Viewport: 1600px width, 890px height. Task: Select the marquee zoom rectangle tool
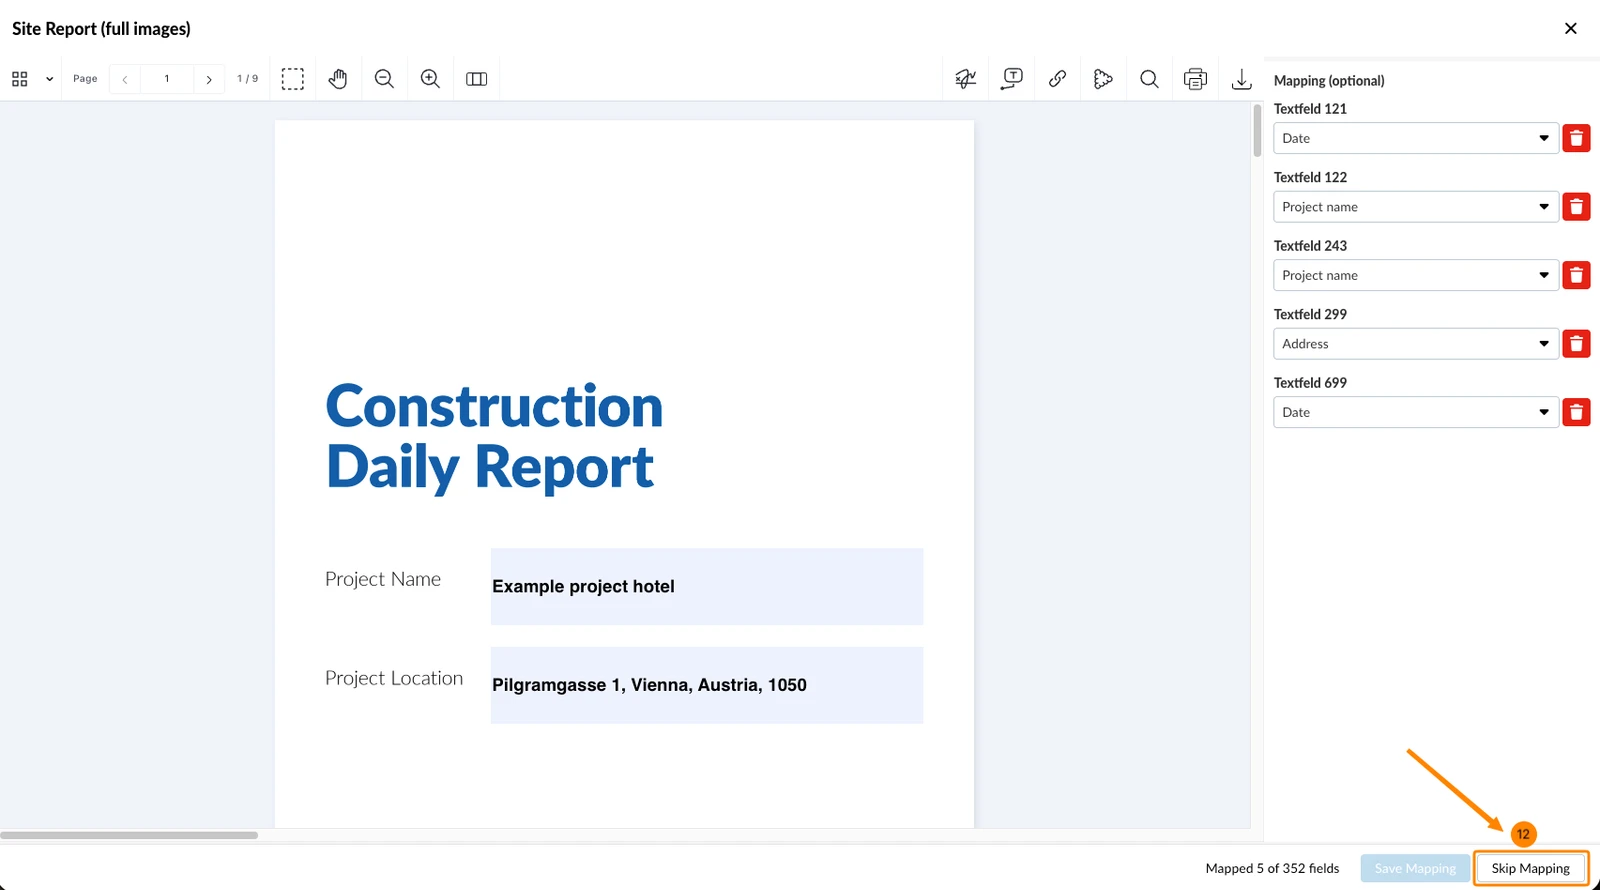click(x=293, y=79)
